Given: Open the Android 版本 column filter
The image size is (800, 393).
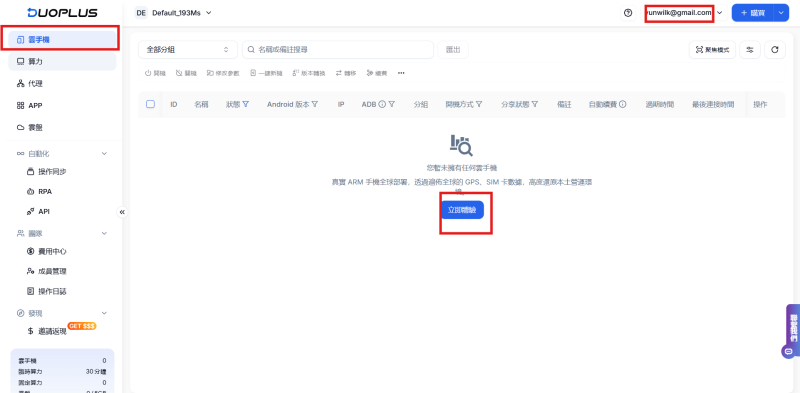Looking at the screenshot, I should (315, 104).
